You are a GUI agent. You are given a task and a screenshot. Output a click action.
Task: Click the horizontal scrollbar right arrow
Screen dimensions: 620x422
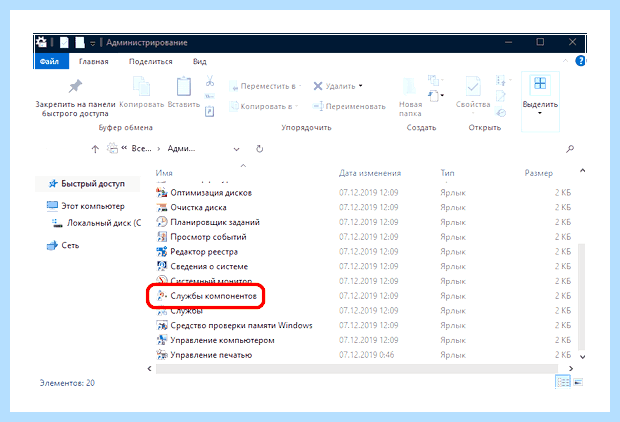click(x=571, y=368)
